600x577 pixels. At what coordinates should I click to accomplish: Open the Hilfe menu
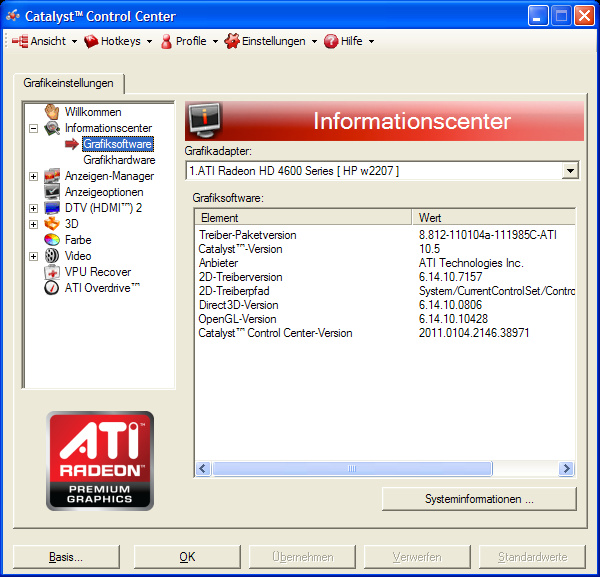[351, 41]
